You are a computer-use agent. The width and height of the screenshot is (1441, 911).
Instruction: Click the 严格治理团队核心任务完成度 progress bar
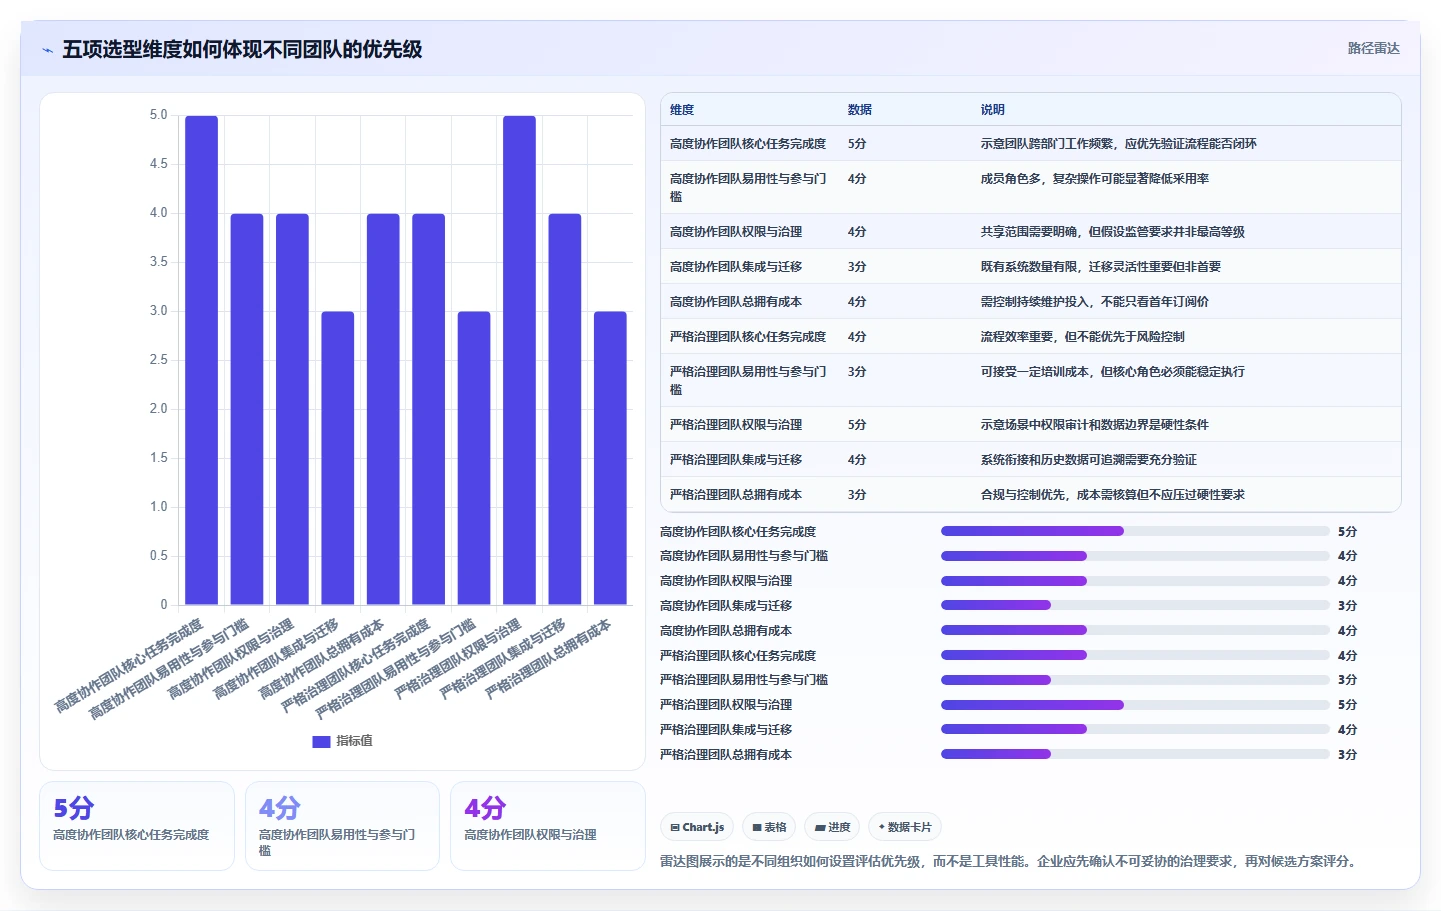tap(1135, 655)
